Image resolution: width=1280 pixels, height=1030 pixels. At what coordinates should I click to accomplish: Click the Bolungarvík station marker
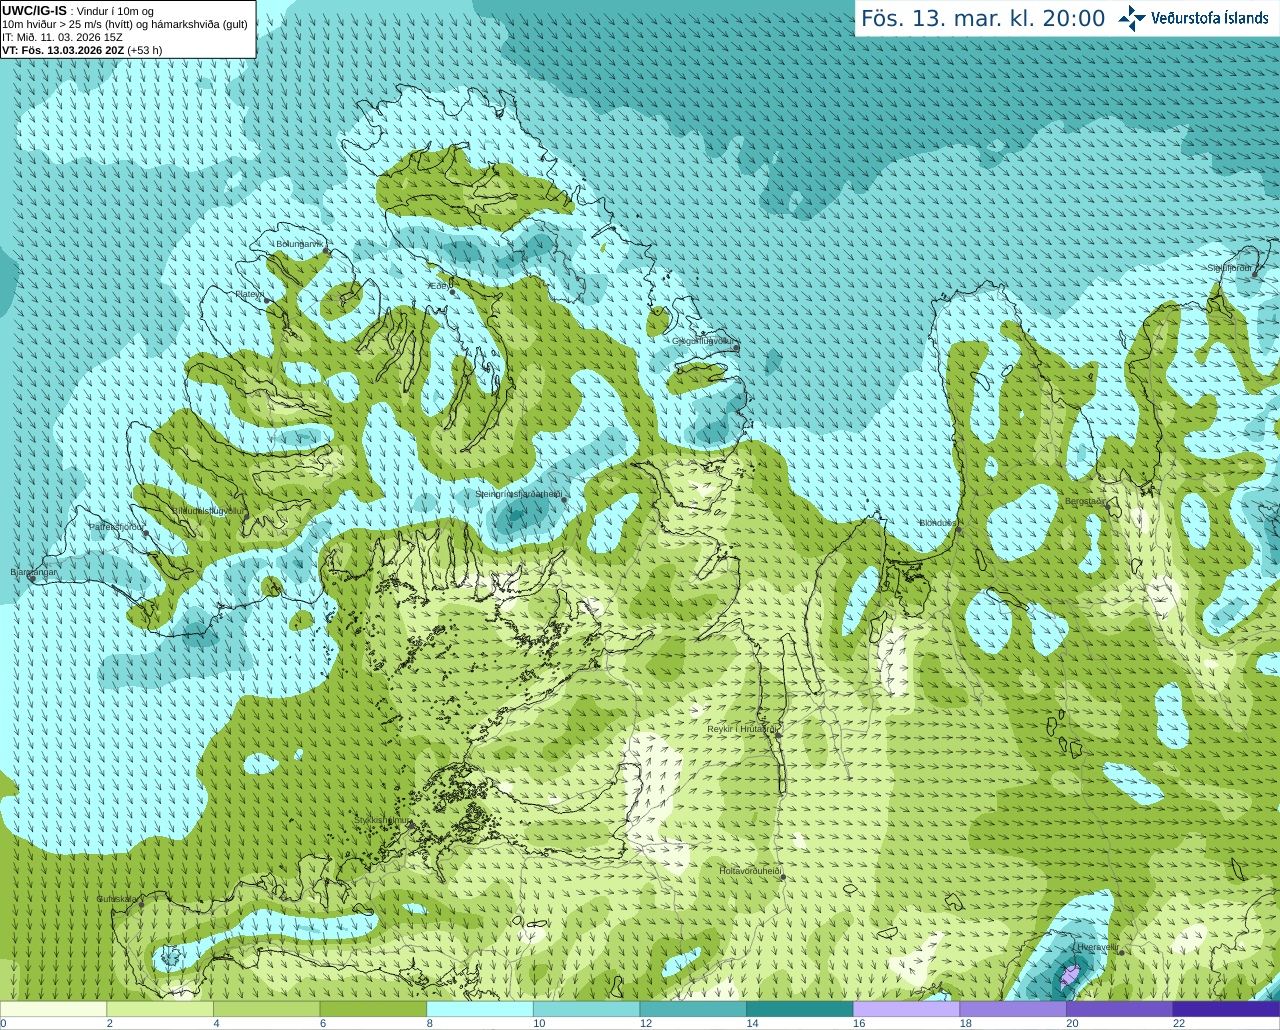click(x=326, y=251)
